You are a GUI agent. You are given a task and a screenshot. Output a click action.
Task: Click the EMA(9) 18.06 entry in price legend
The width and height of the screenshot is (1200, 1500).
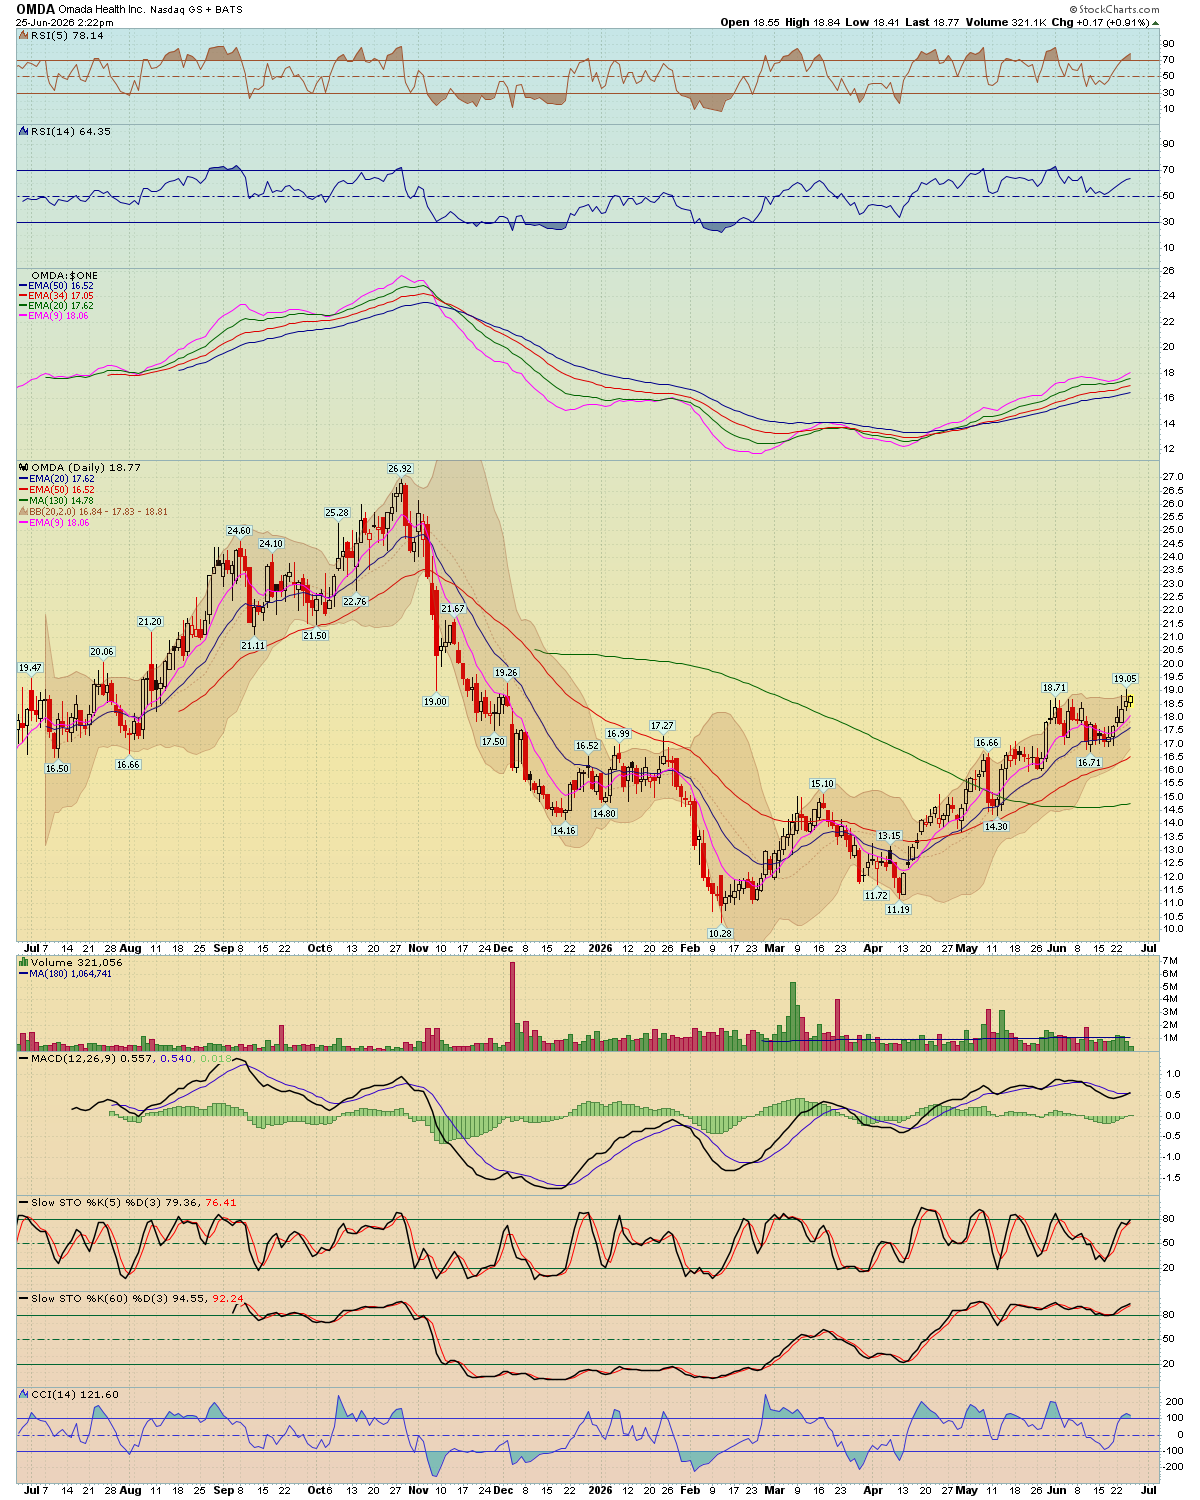[59, 522]
